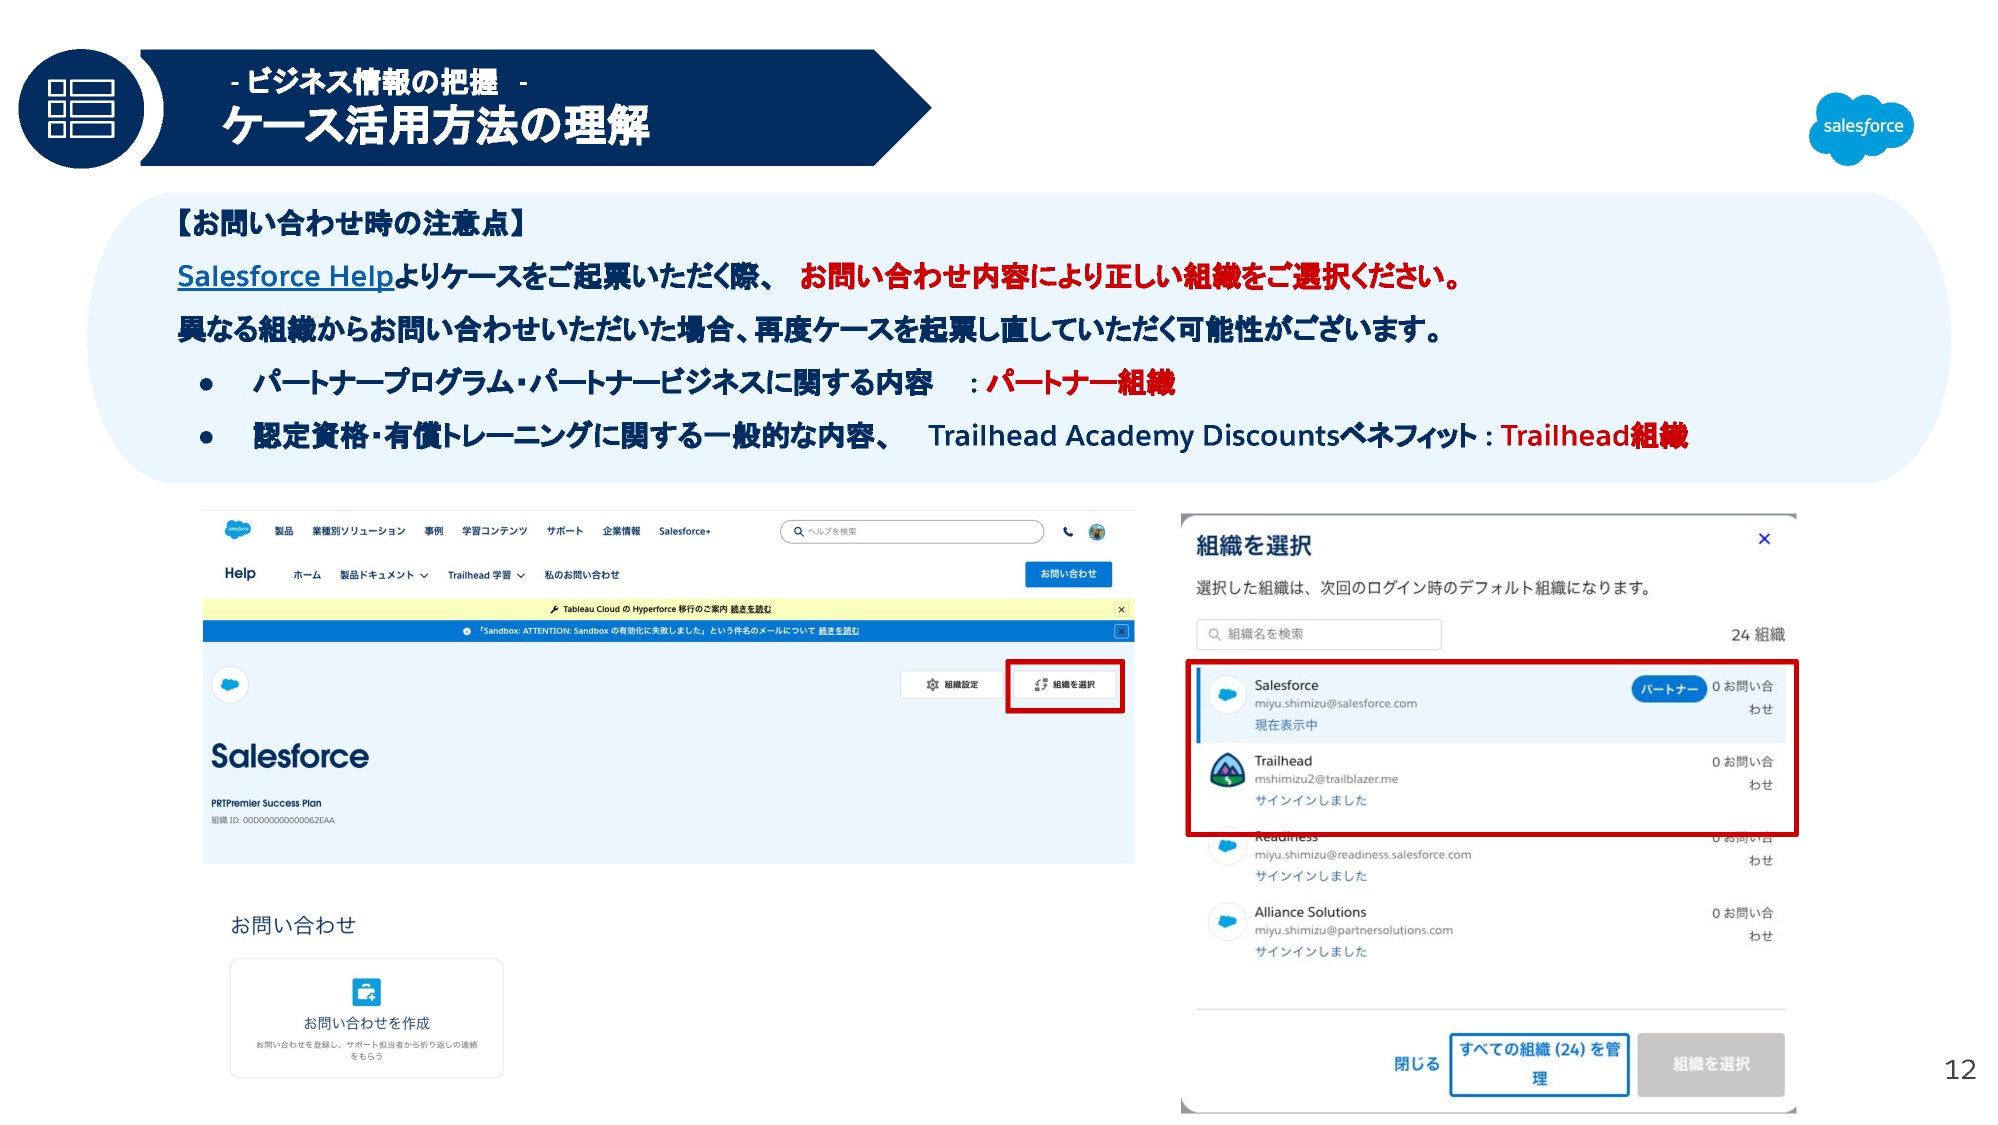The height and width of the screenshot is (1125, 1998).
Task: Dismiss the yellow Tableau Cloud banner
Action: click(x=1121, y=609)
